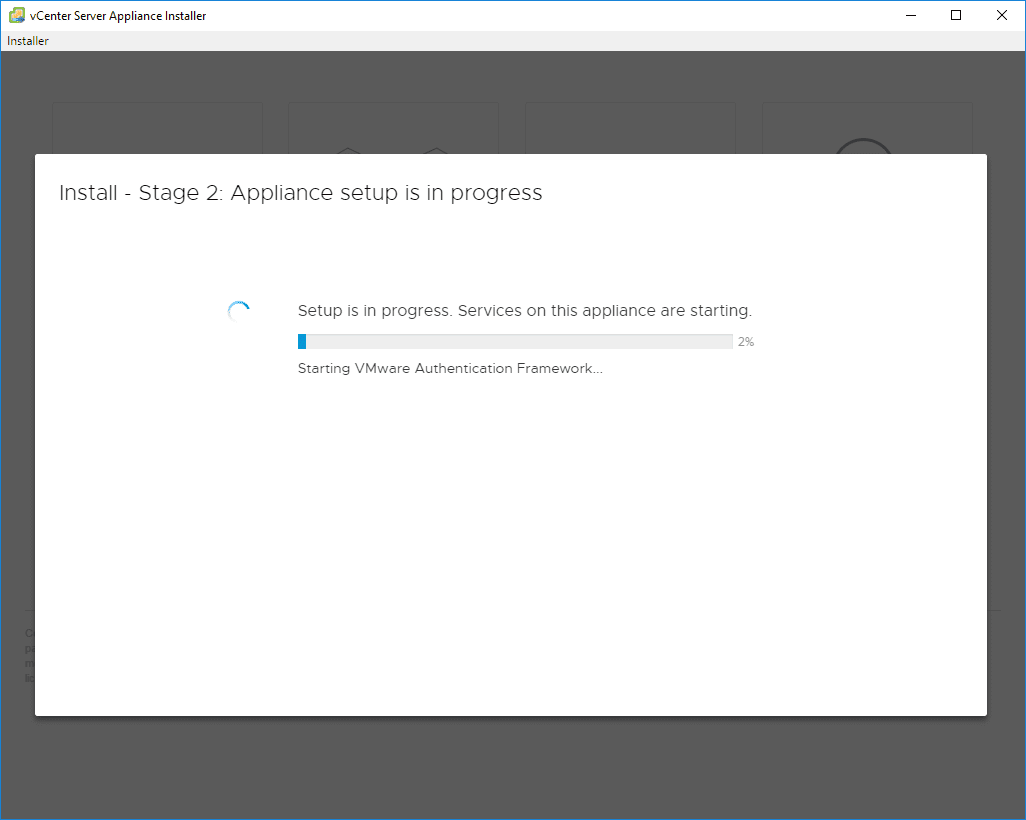Click the 2% progress percentage label
Screen dimensions: 1026x820
tap(746, 342)
